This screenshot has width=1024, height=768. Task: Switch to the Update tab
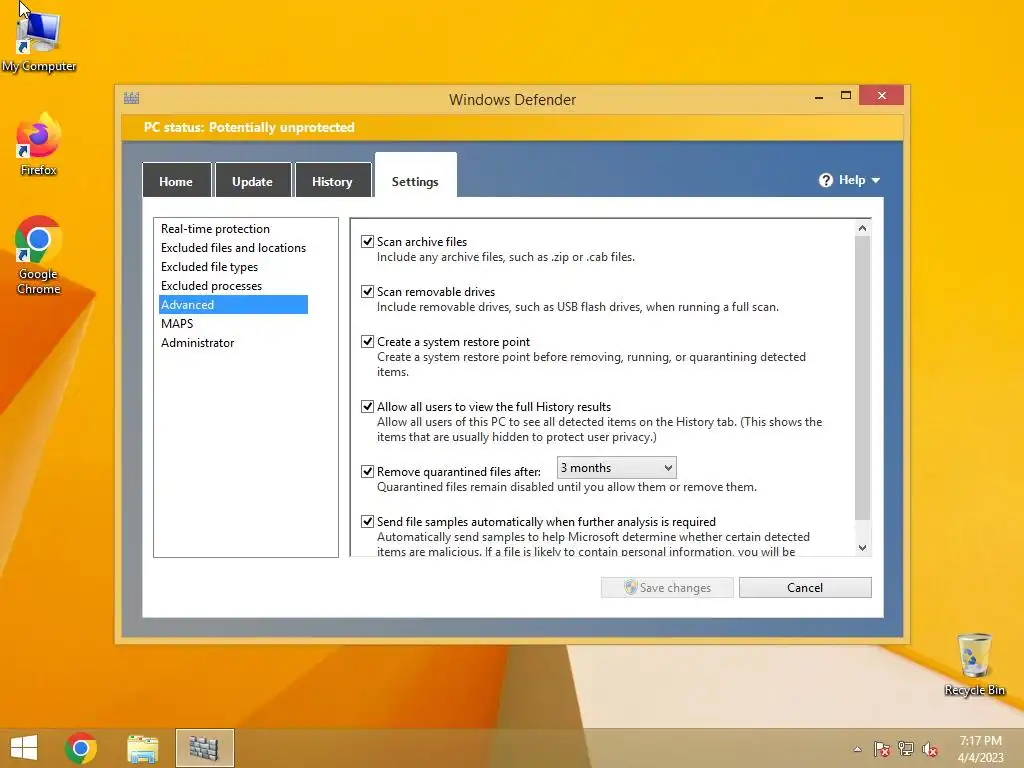tap(253, 180)
